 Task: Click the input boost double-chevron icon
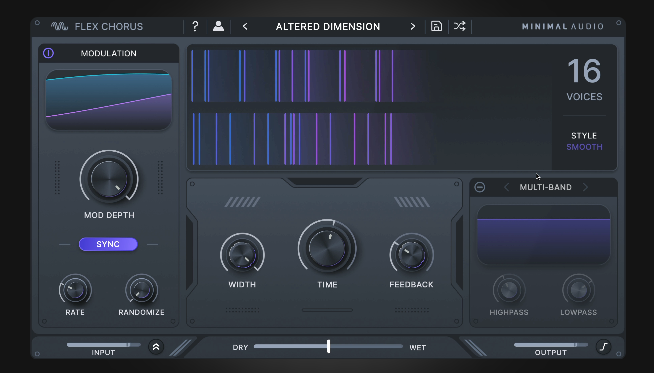click(156, 347)
